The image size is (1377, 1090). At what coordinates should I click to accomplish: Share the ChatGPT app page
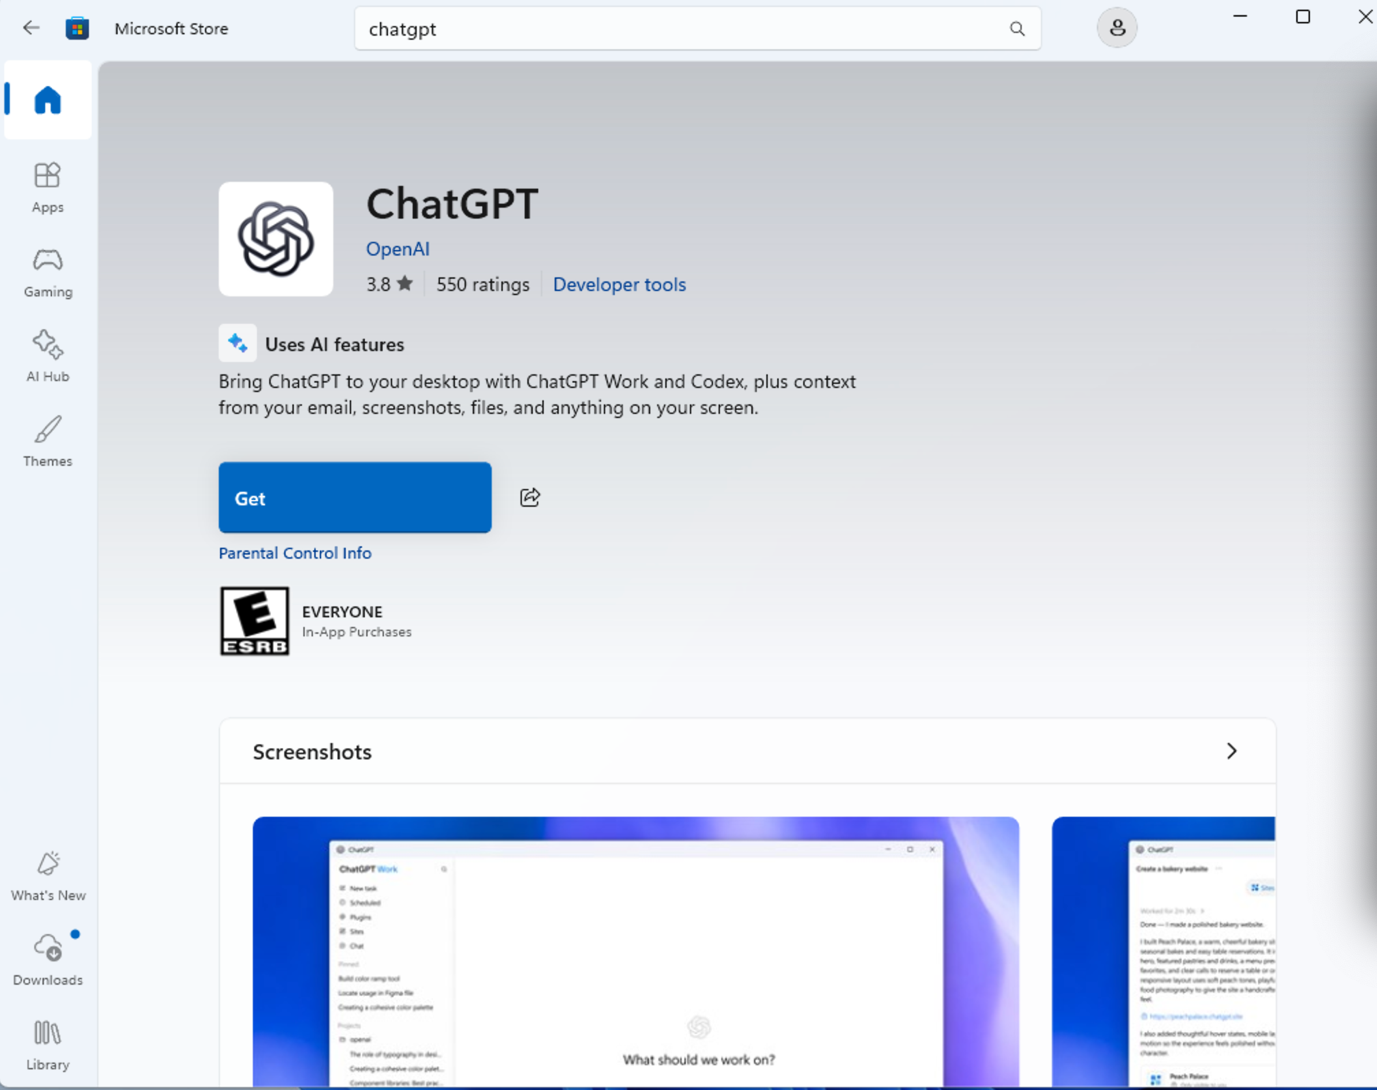pyautogui.click(x=530, y=497)
